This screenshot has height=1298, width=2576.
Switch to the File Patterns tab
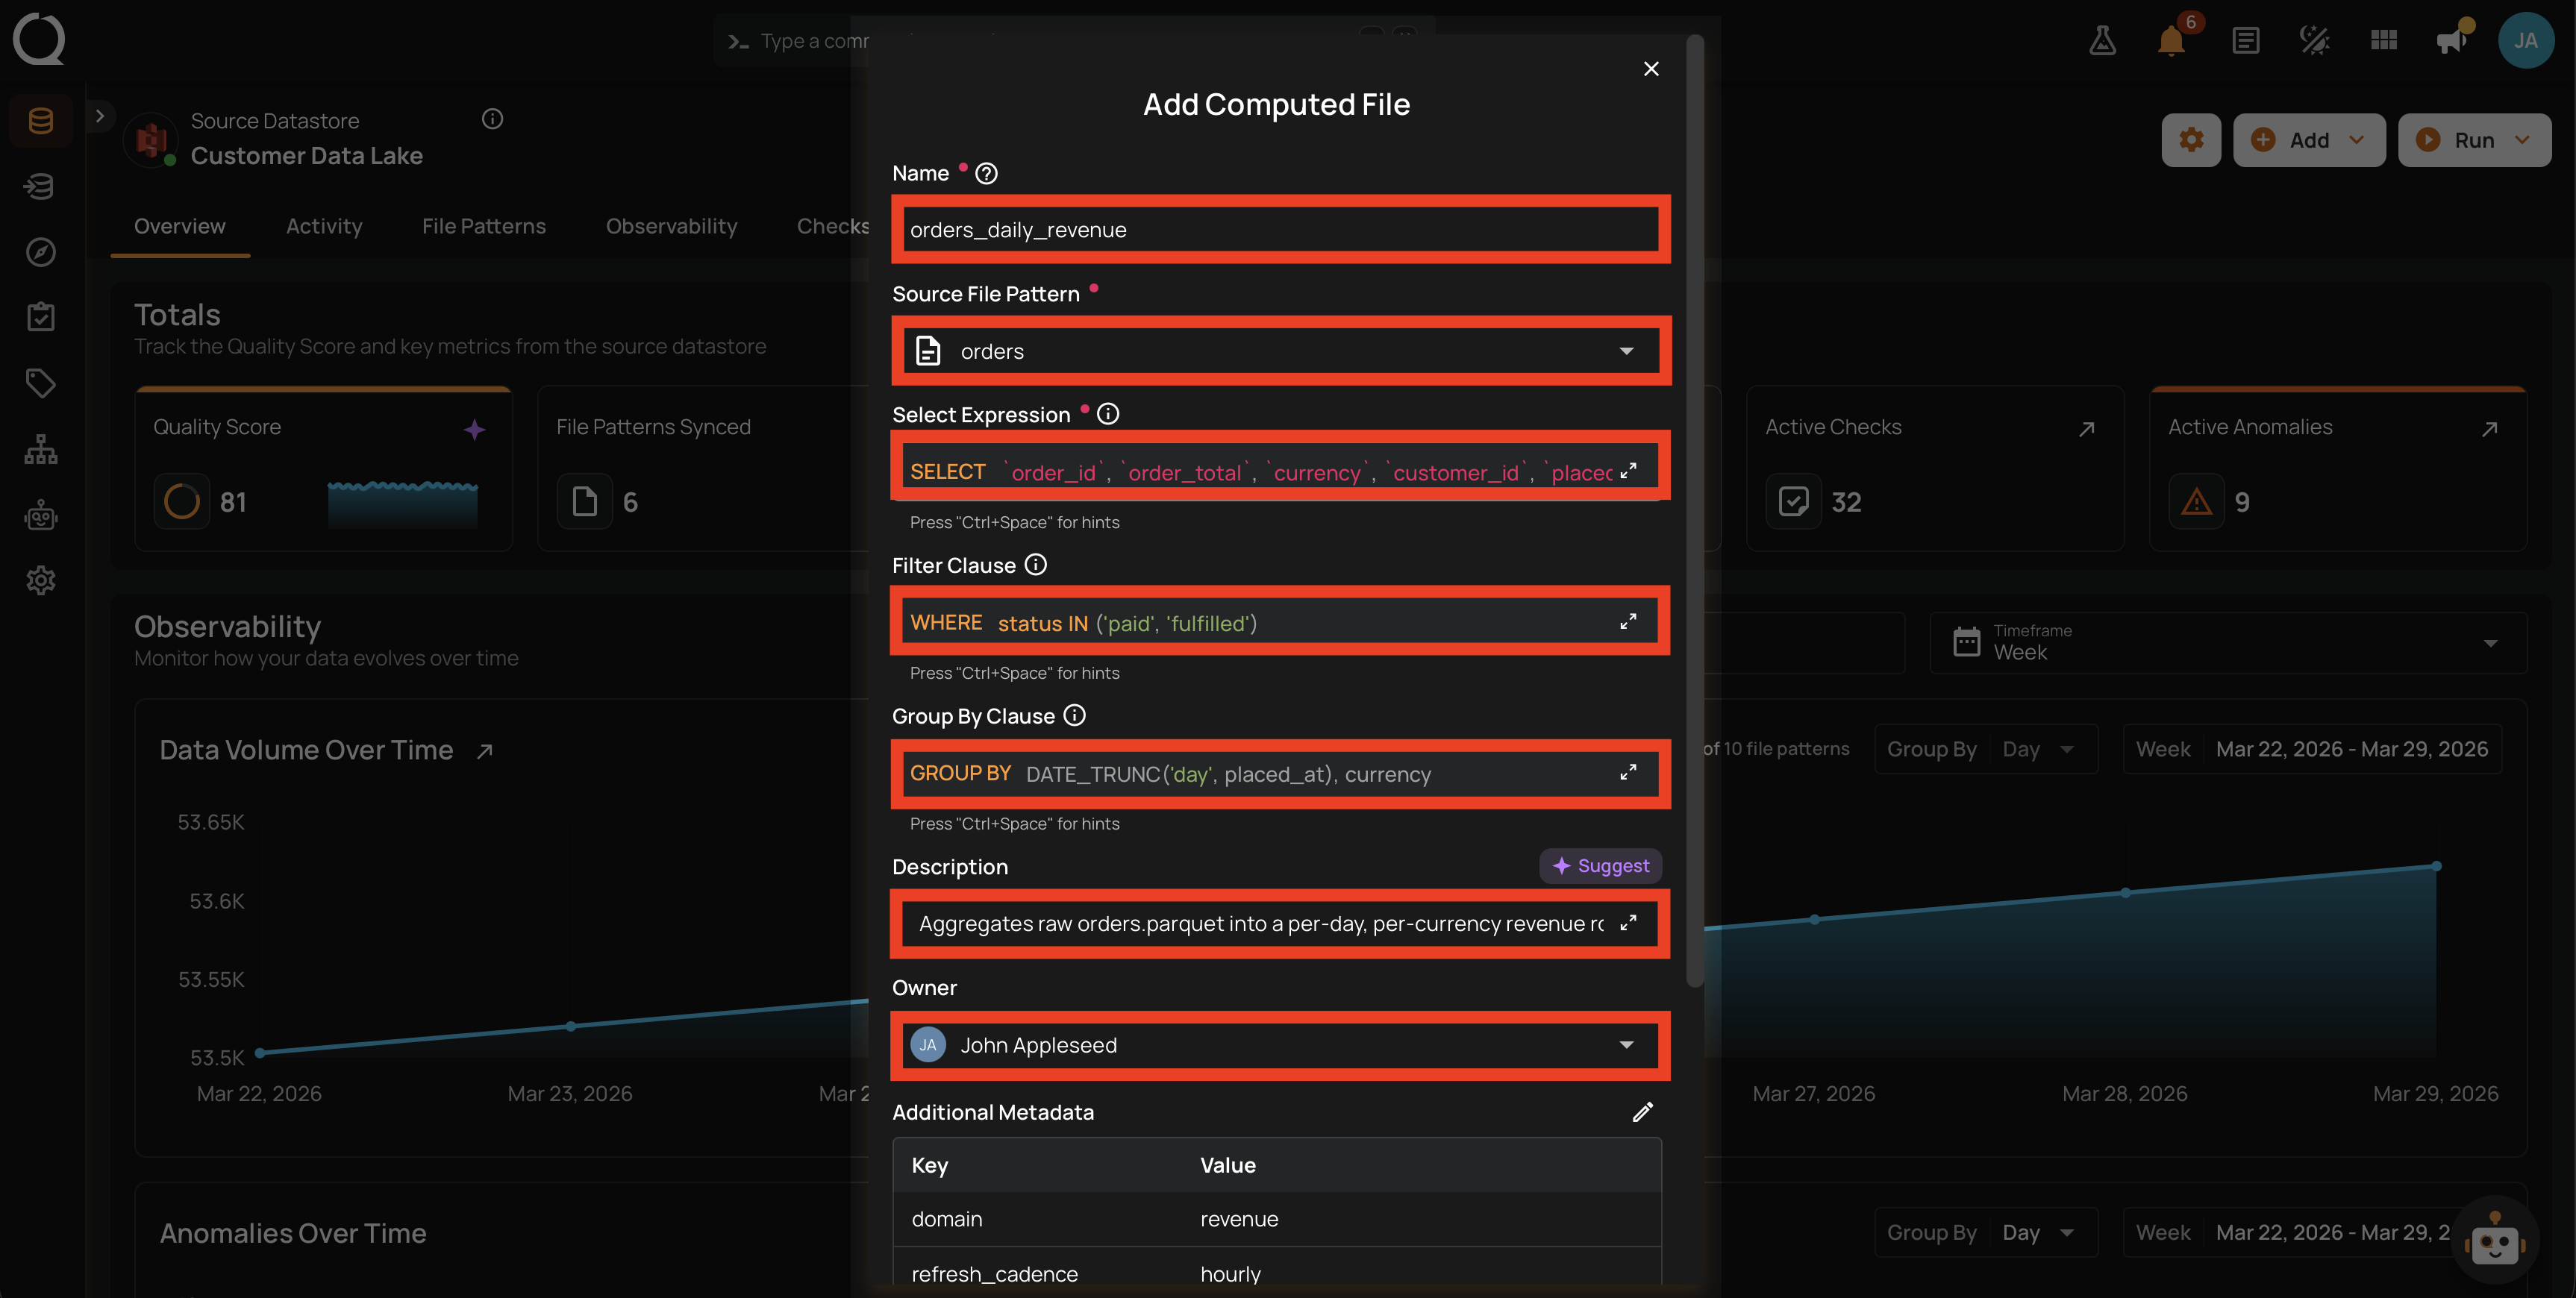coord(484,227)
